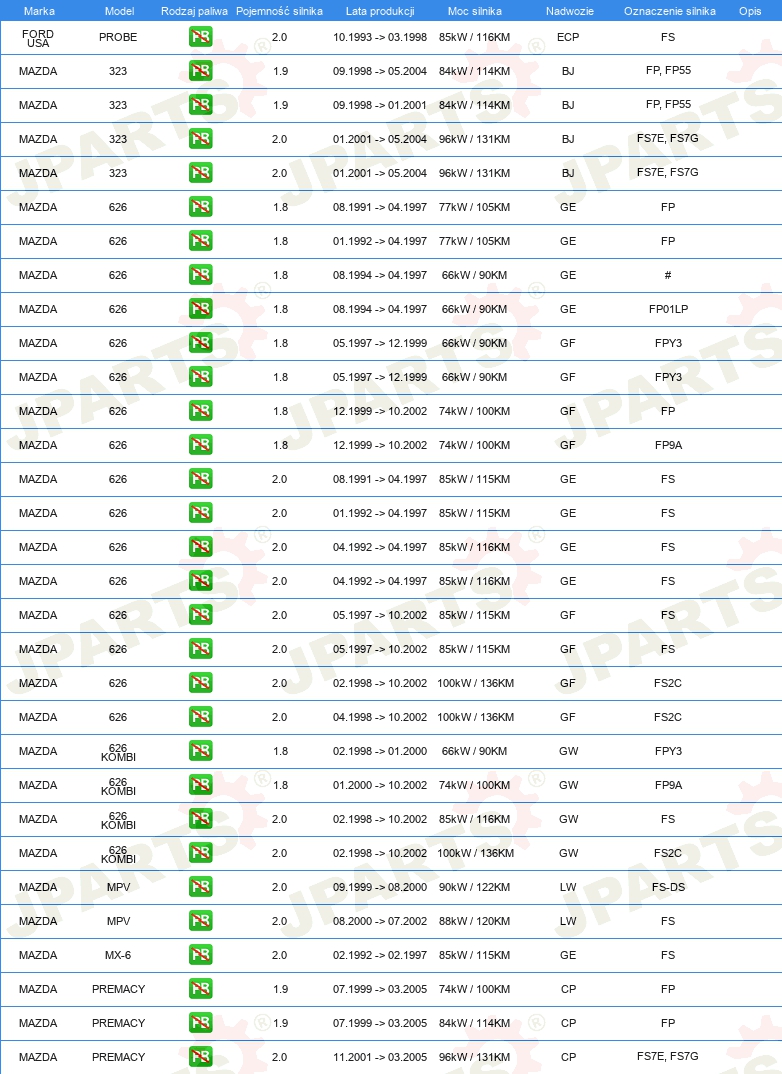
Task: Select the FS-DS engine code cell
Action: click(x=668, y=887)
